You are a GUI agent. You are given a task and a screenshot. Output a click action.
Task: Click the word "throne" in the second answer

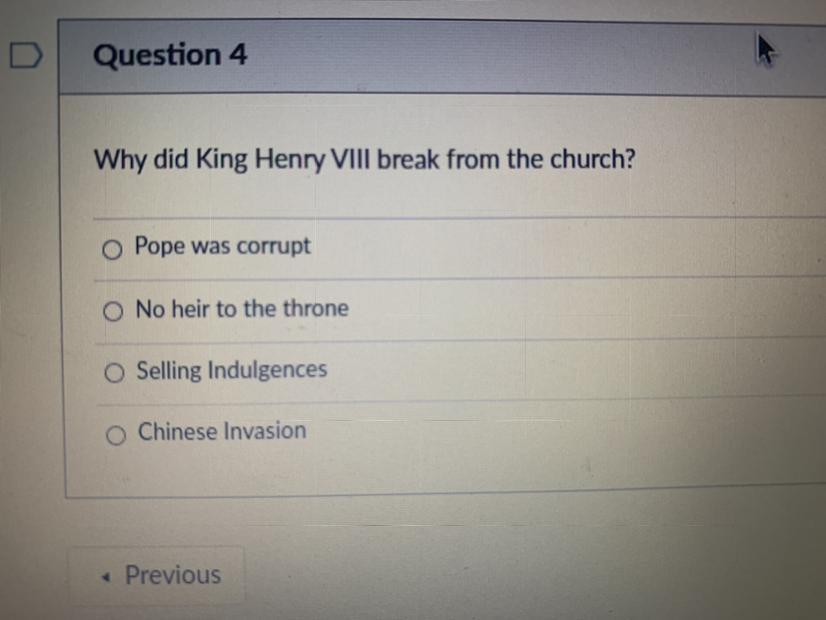click(314, 309)
